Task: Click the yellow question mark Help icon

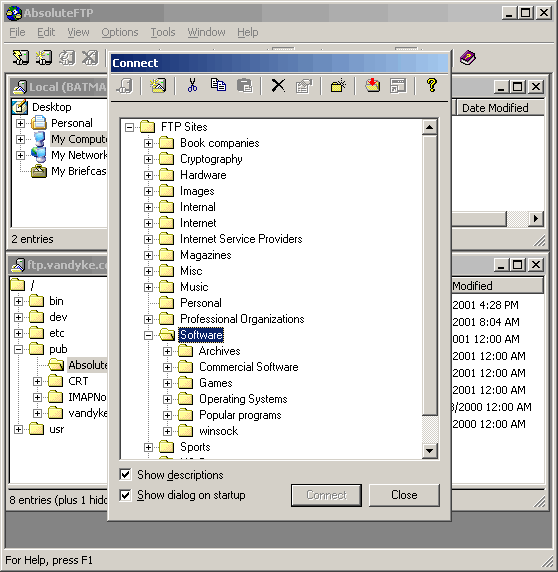Action: point(432,85)
